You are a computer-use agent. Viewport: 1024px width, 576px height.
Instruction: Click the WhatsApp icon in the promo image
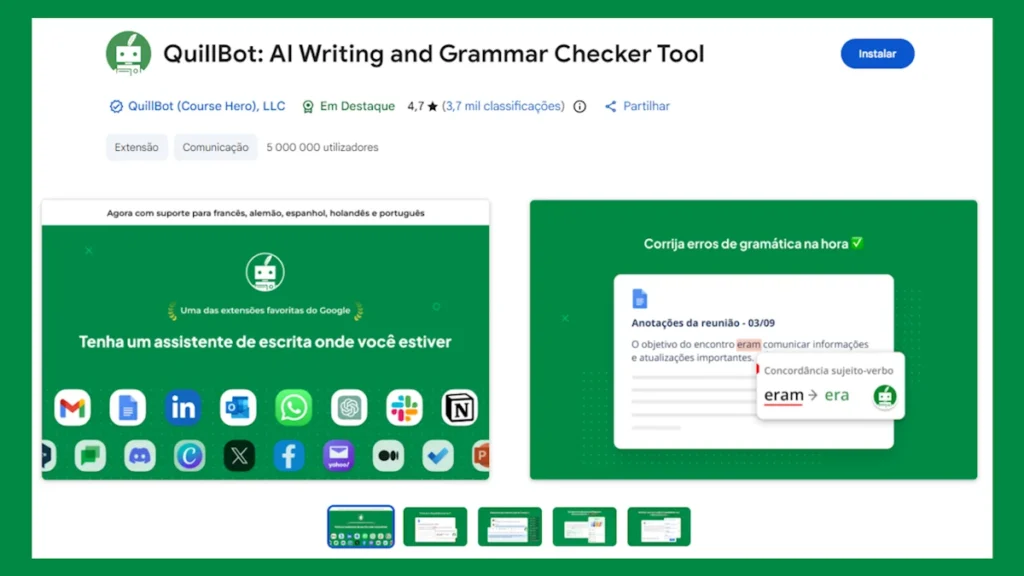point(293,407)
